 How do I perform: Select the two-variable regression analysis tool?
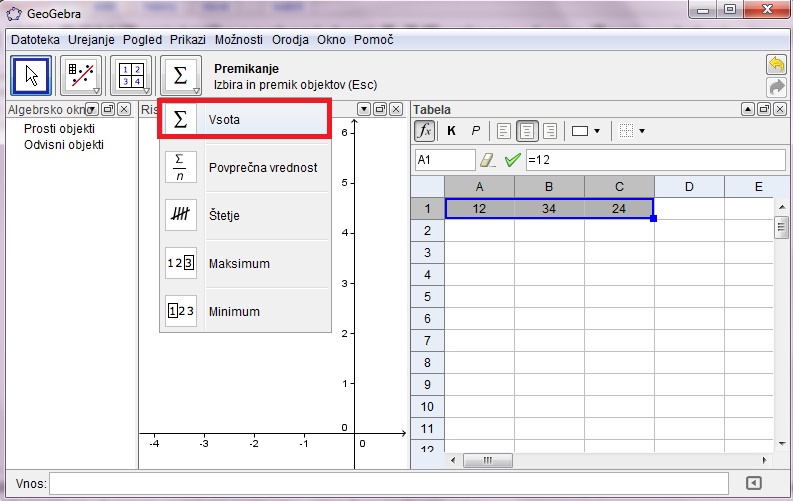81,76
